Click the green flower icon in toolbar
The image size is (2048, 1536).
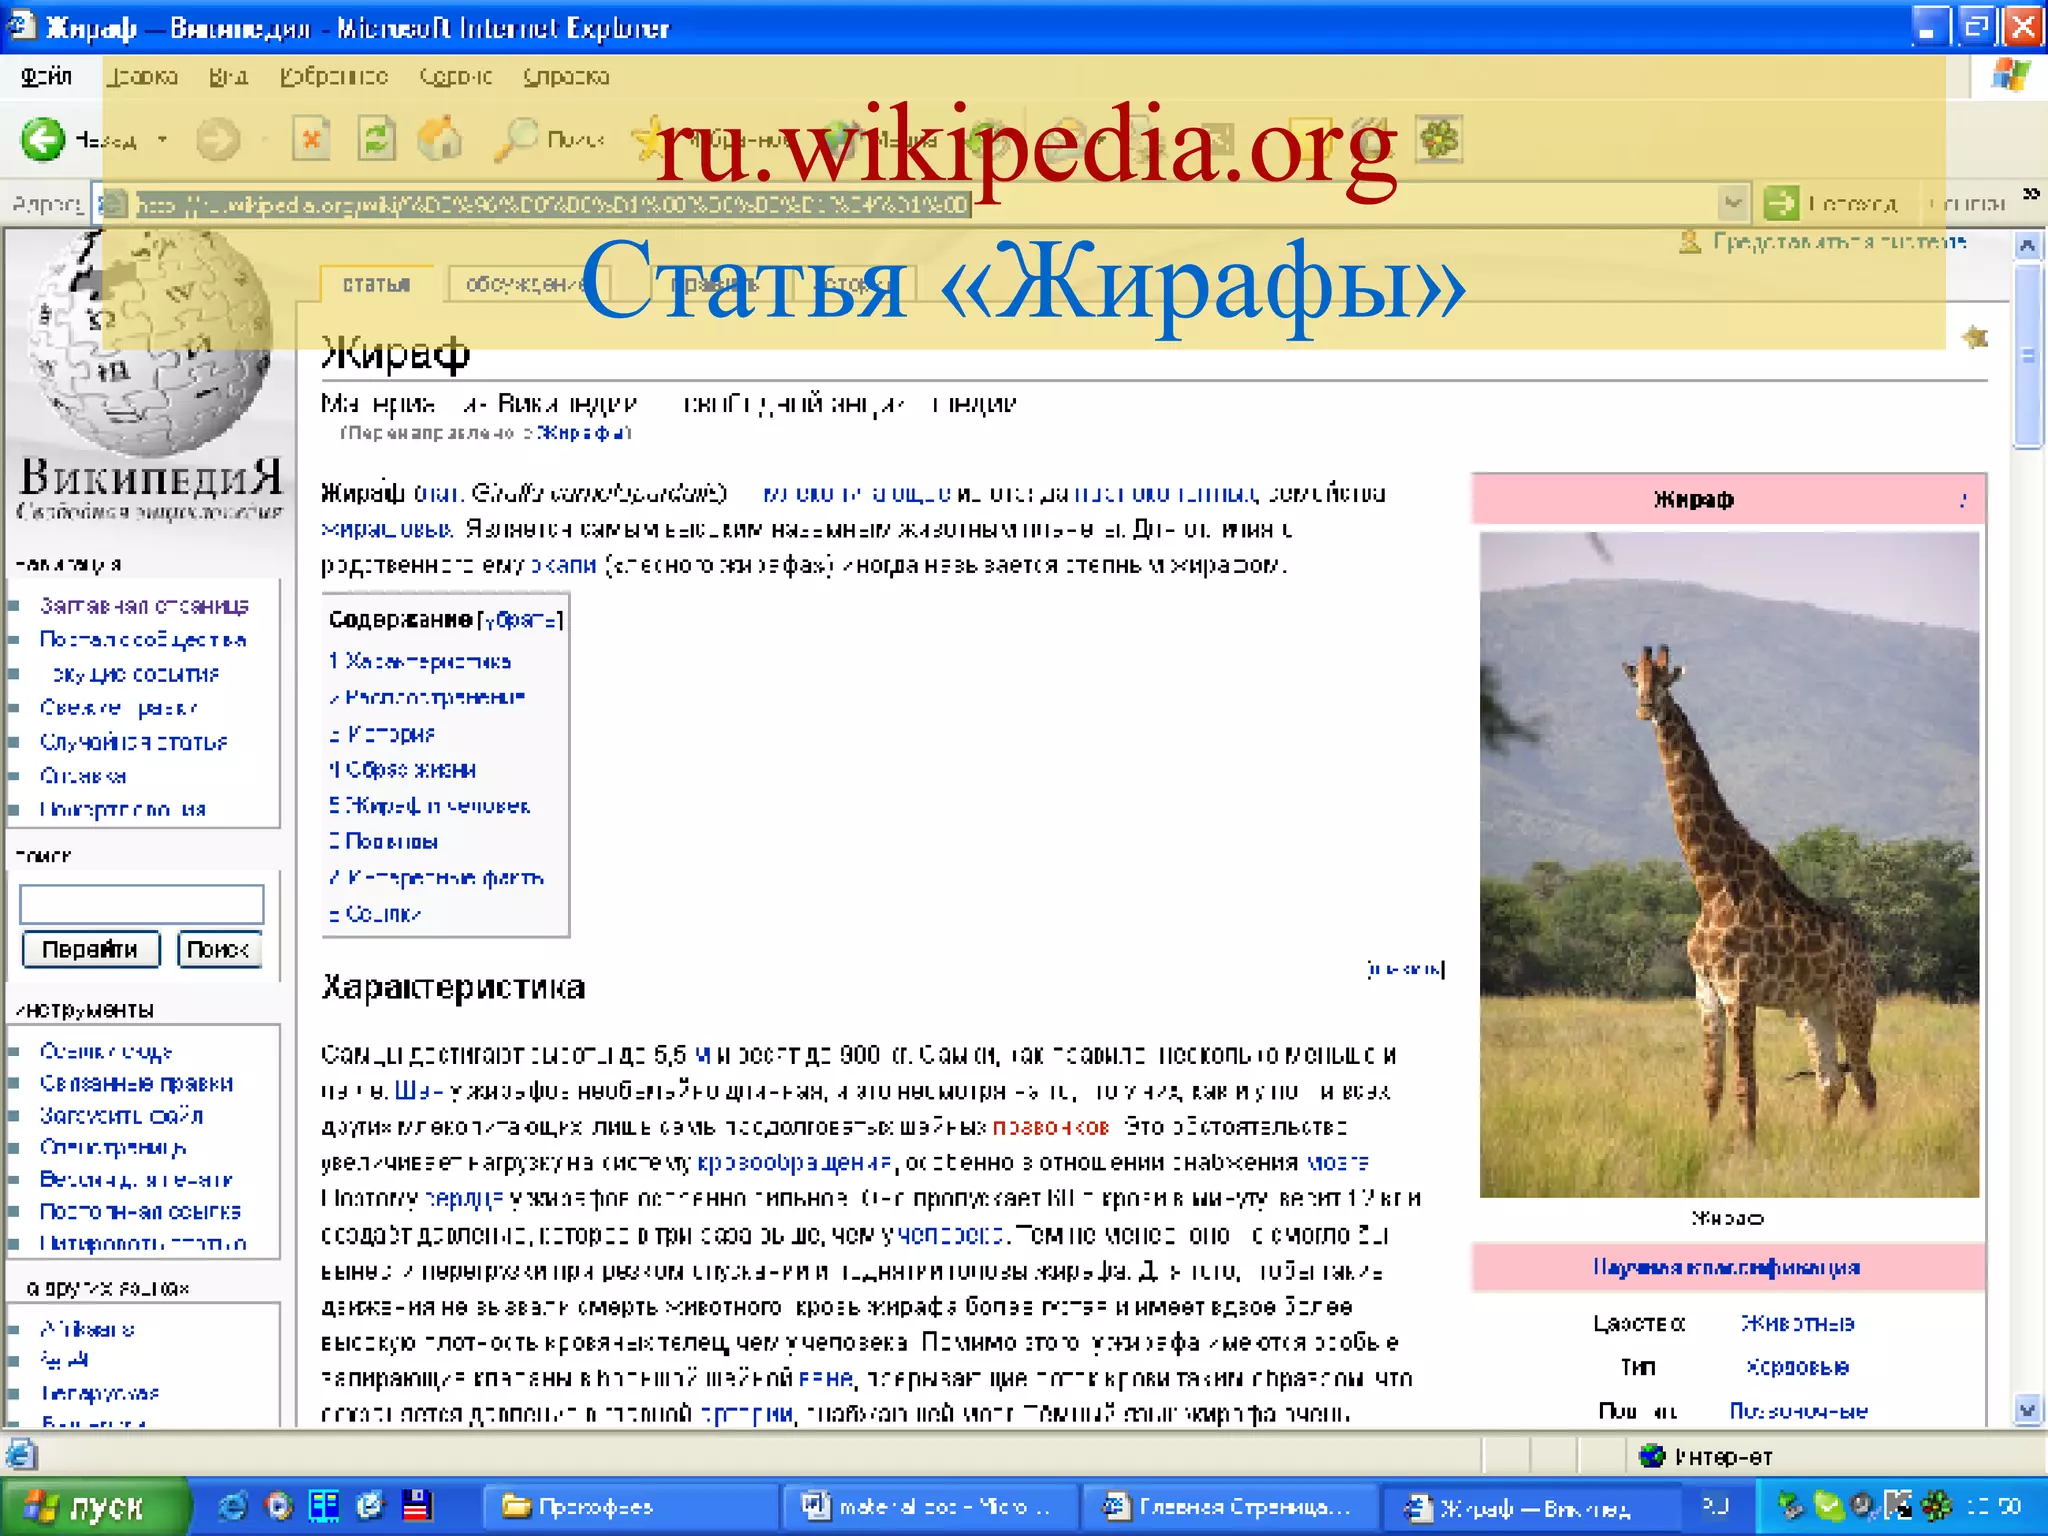[x=1439, y=139]
